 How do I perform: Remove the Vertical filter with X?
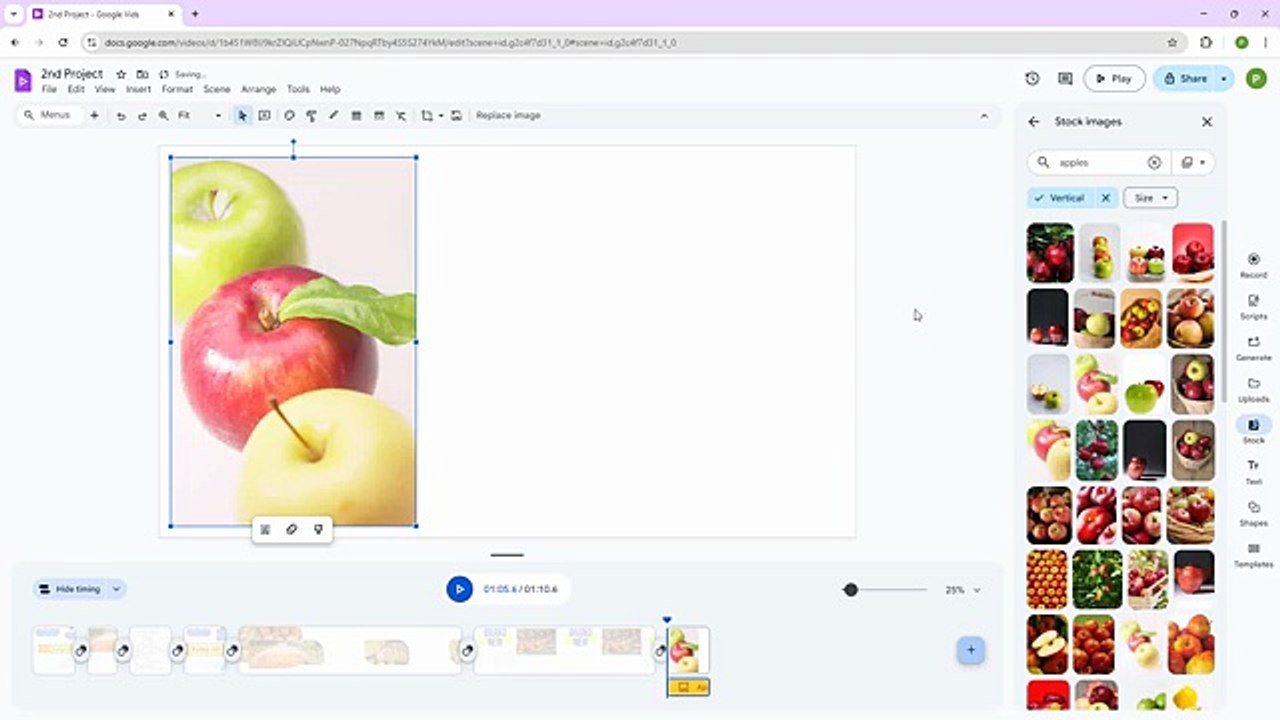point(1106,198)
